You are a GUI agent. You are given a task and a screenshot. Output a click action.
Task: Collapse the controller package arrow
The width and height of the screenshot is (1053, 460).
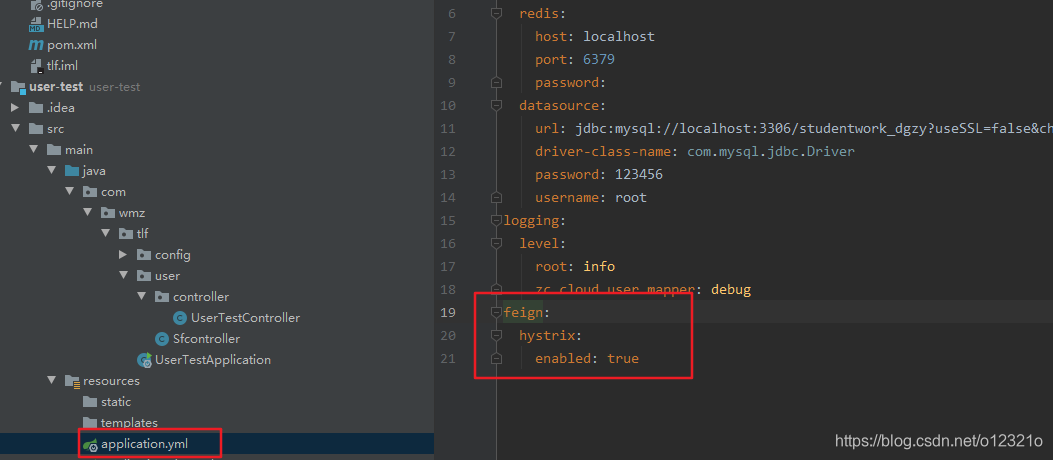[142, 296]
